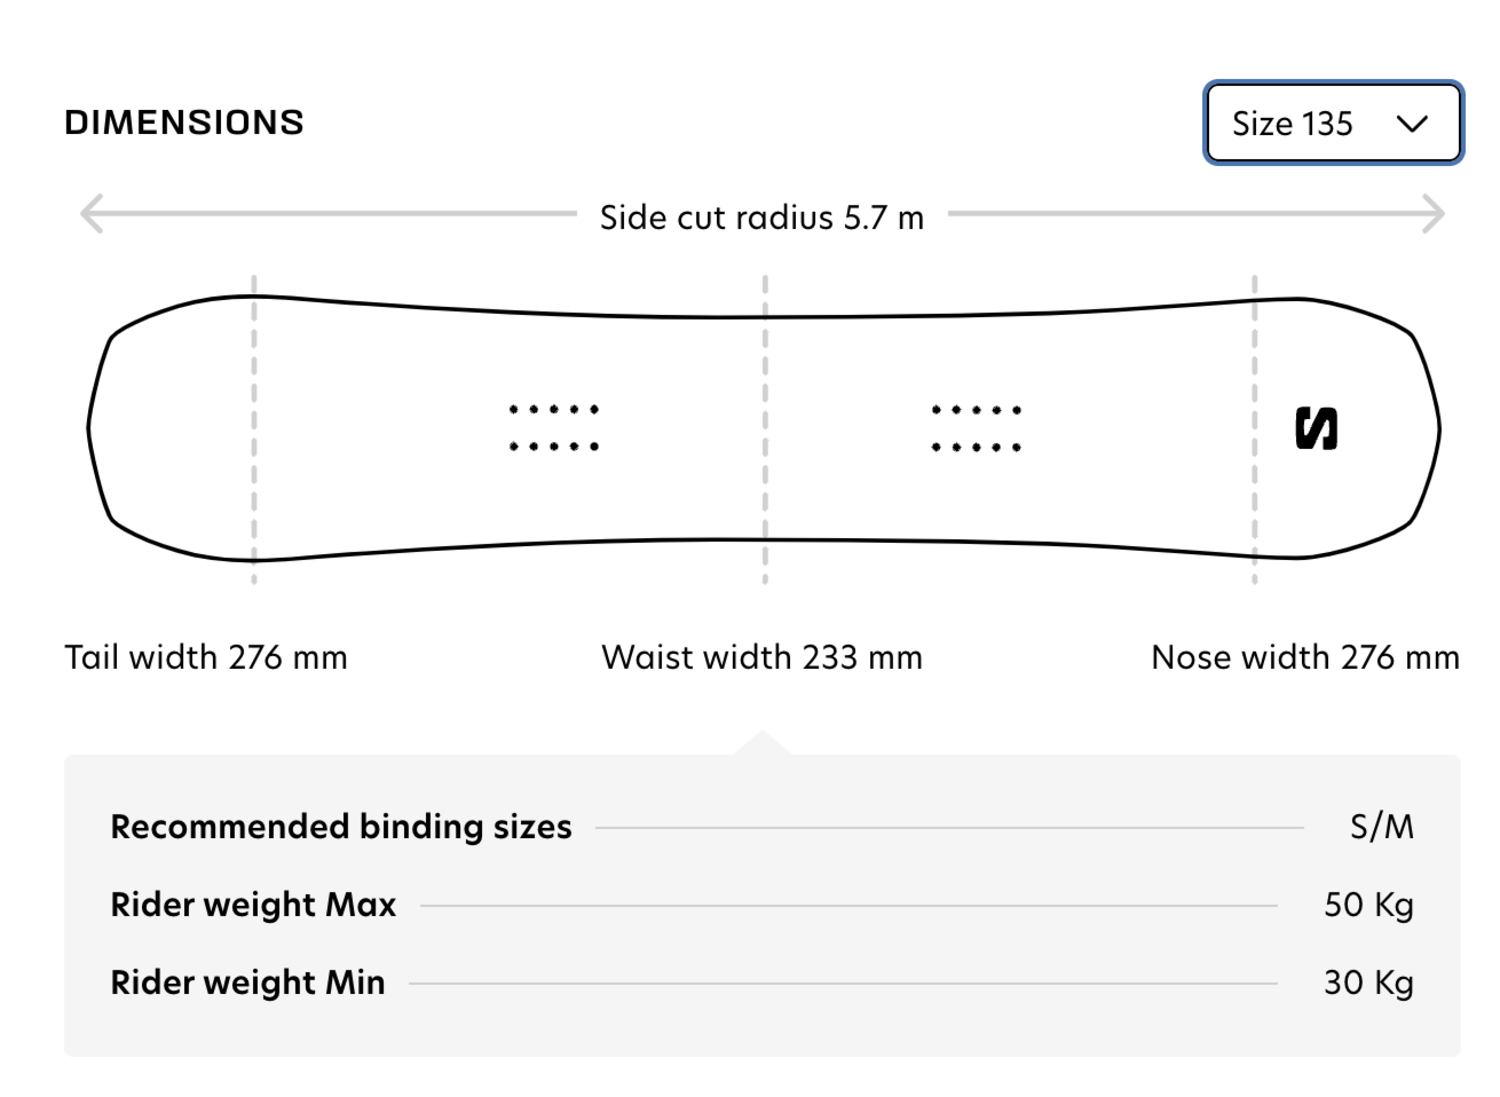Click the 30 Kg min weight value

click(x=1369, y=983)
